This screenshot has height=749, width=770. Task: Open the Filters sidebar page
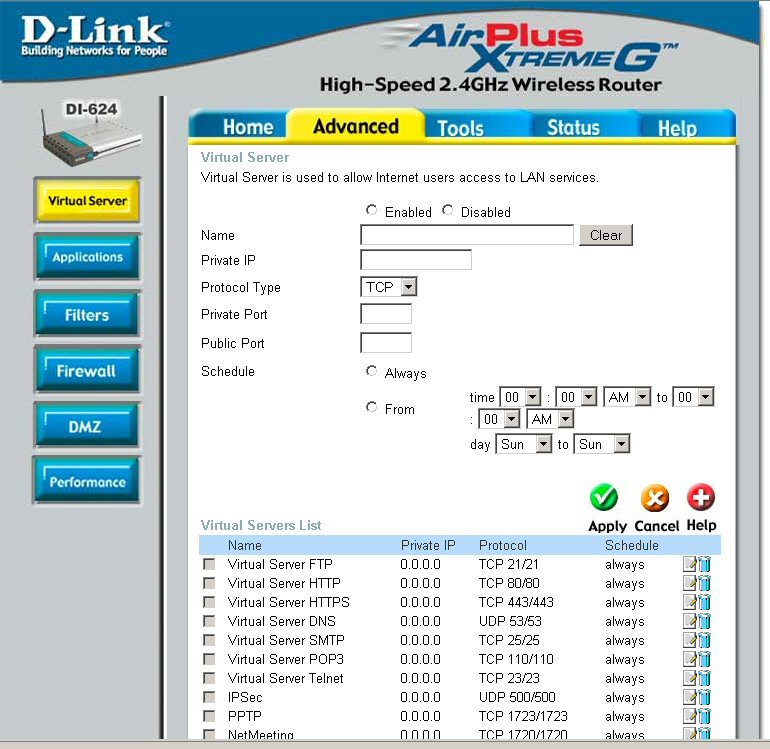(x=87, y=314)
